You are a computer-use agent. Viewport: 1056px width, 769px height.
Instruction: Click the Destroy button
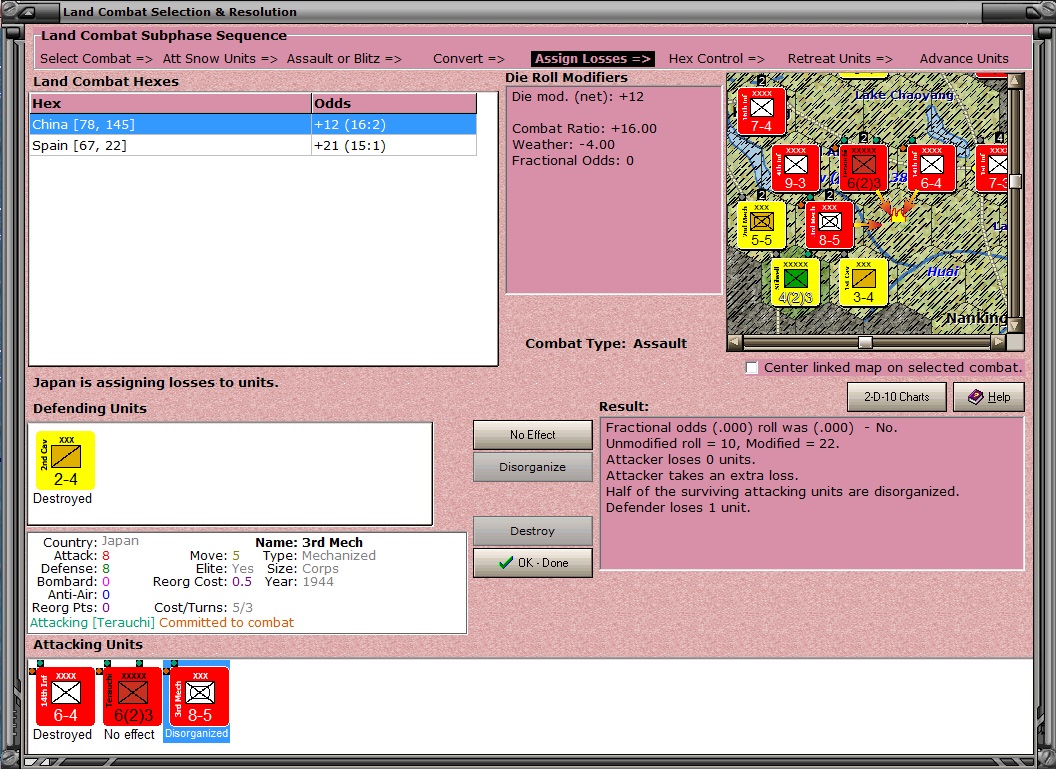click(533, 531)
